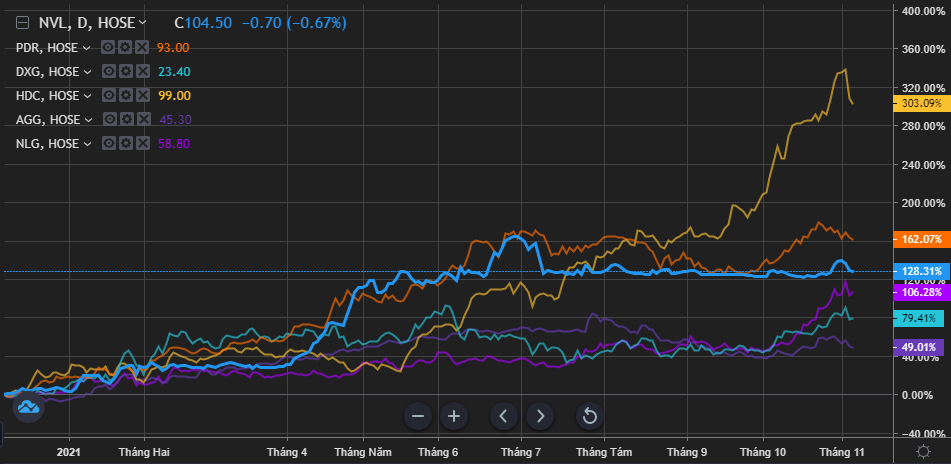
Task: Click the Tháng Tám time axis label
Action: pos(604,452)
